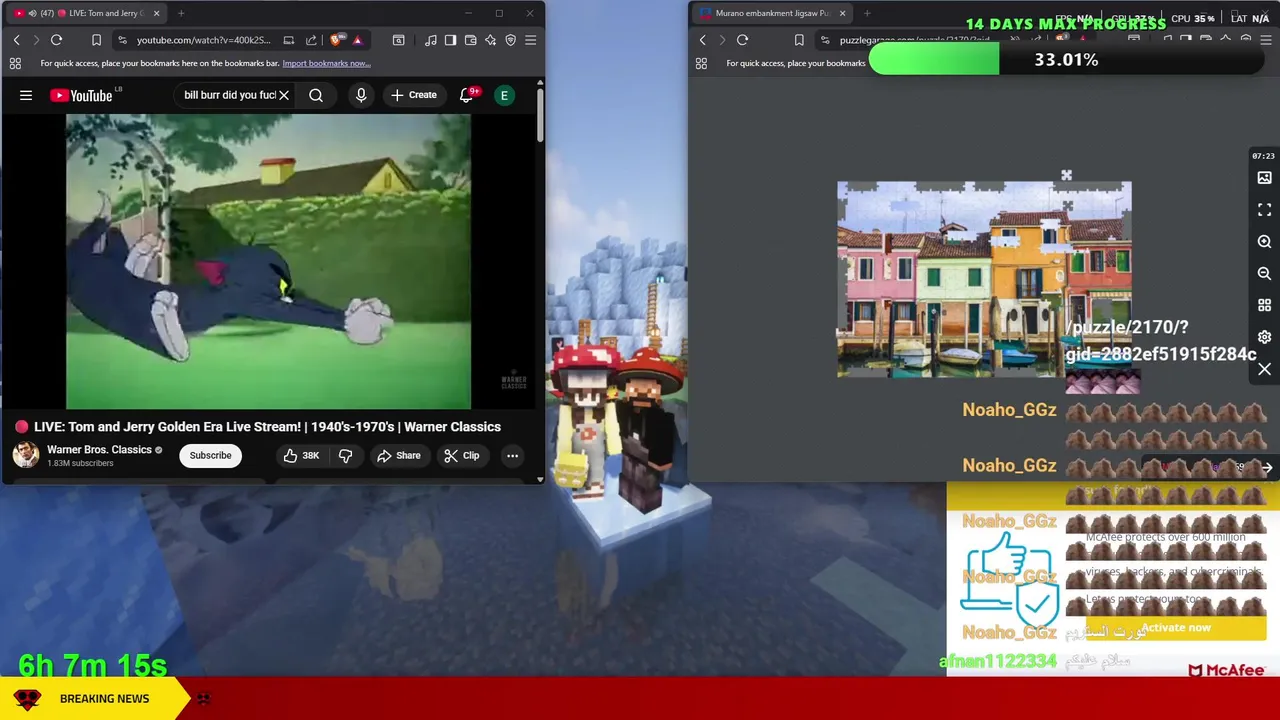This screenshot has height=720, width=1280.
Task: Reload the puzzle garage page
Action: coord(742,40)
